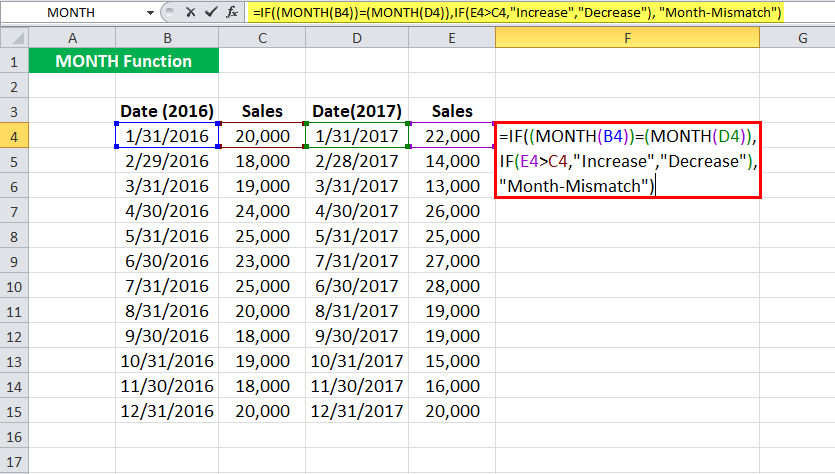This screenshot has width=835, height=474.
Task: Click the Select All corner triangle
Action: tap(14, 38)
